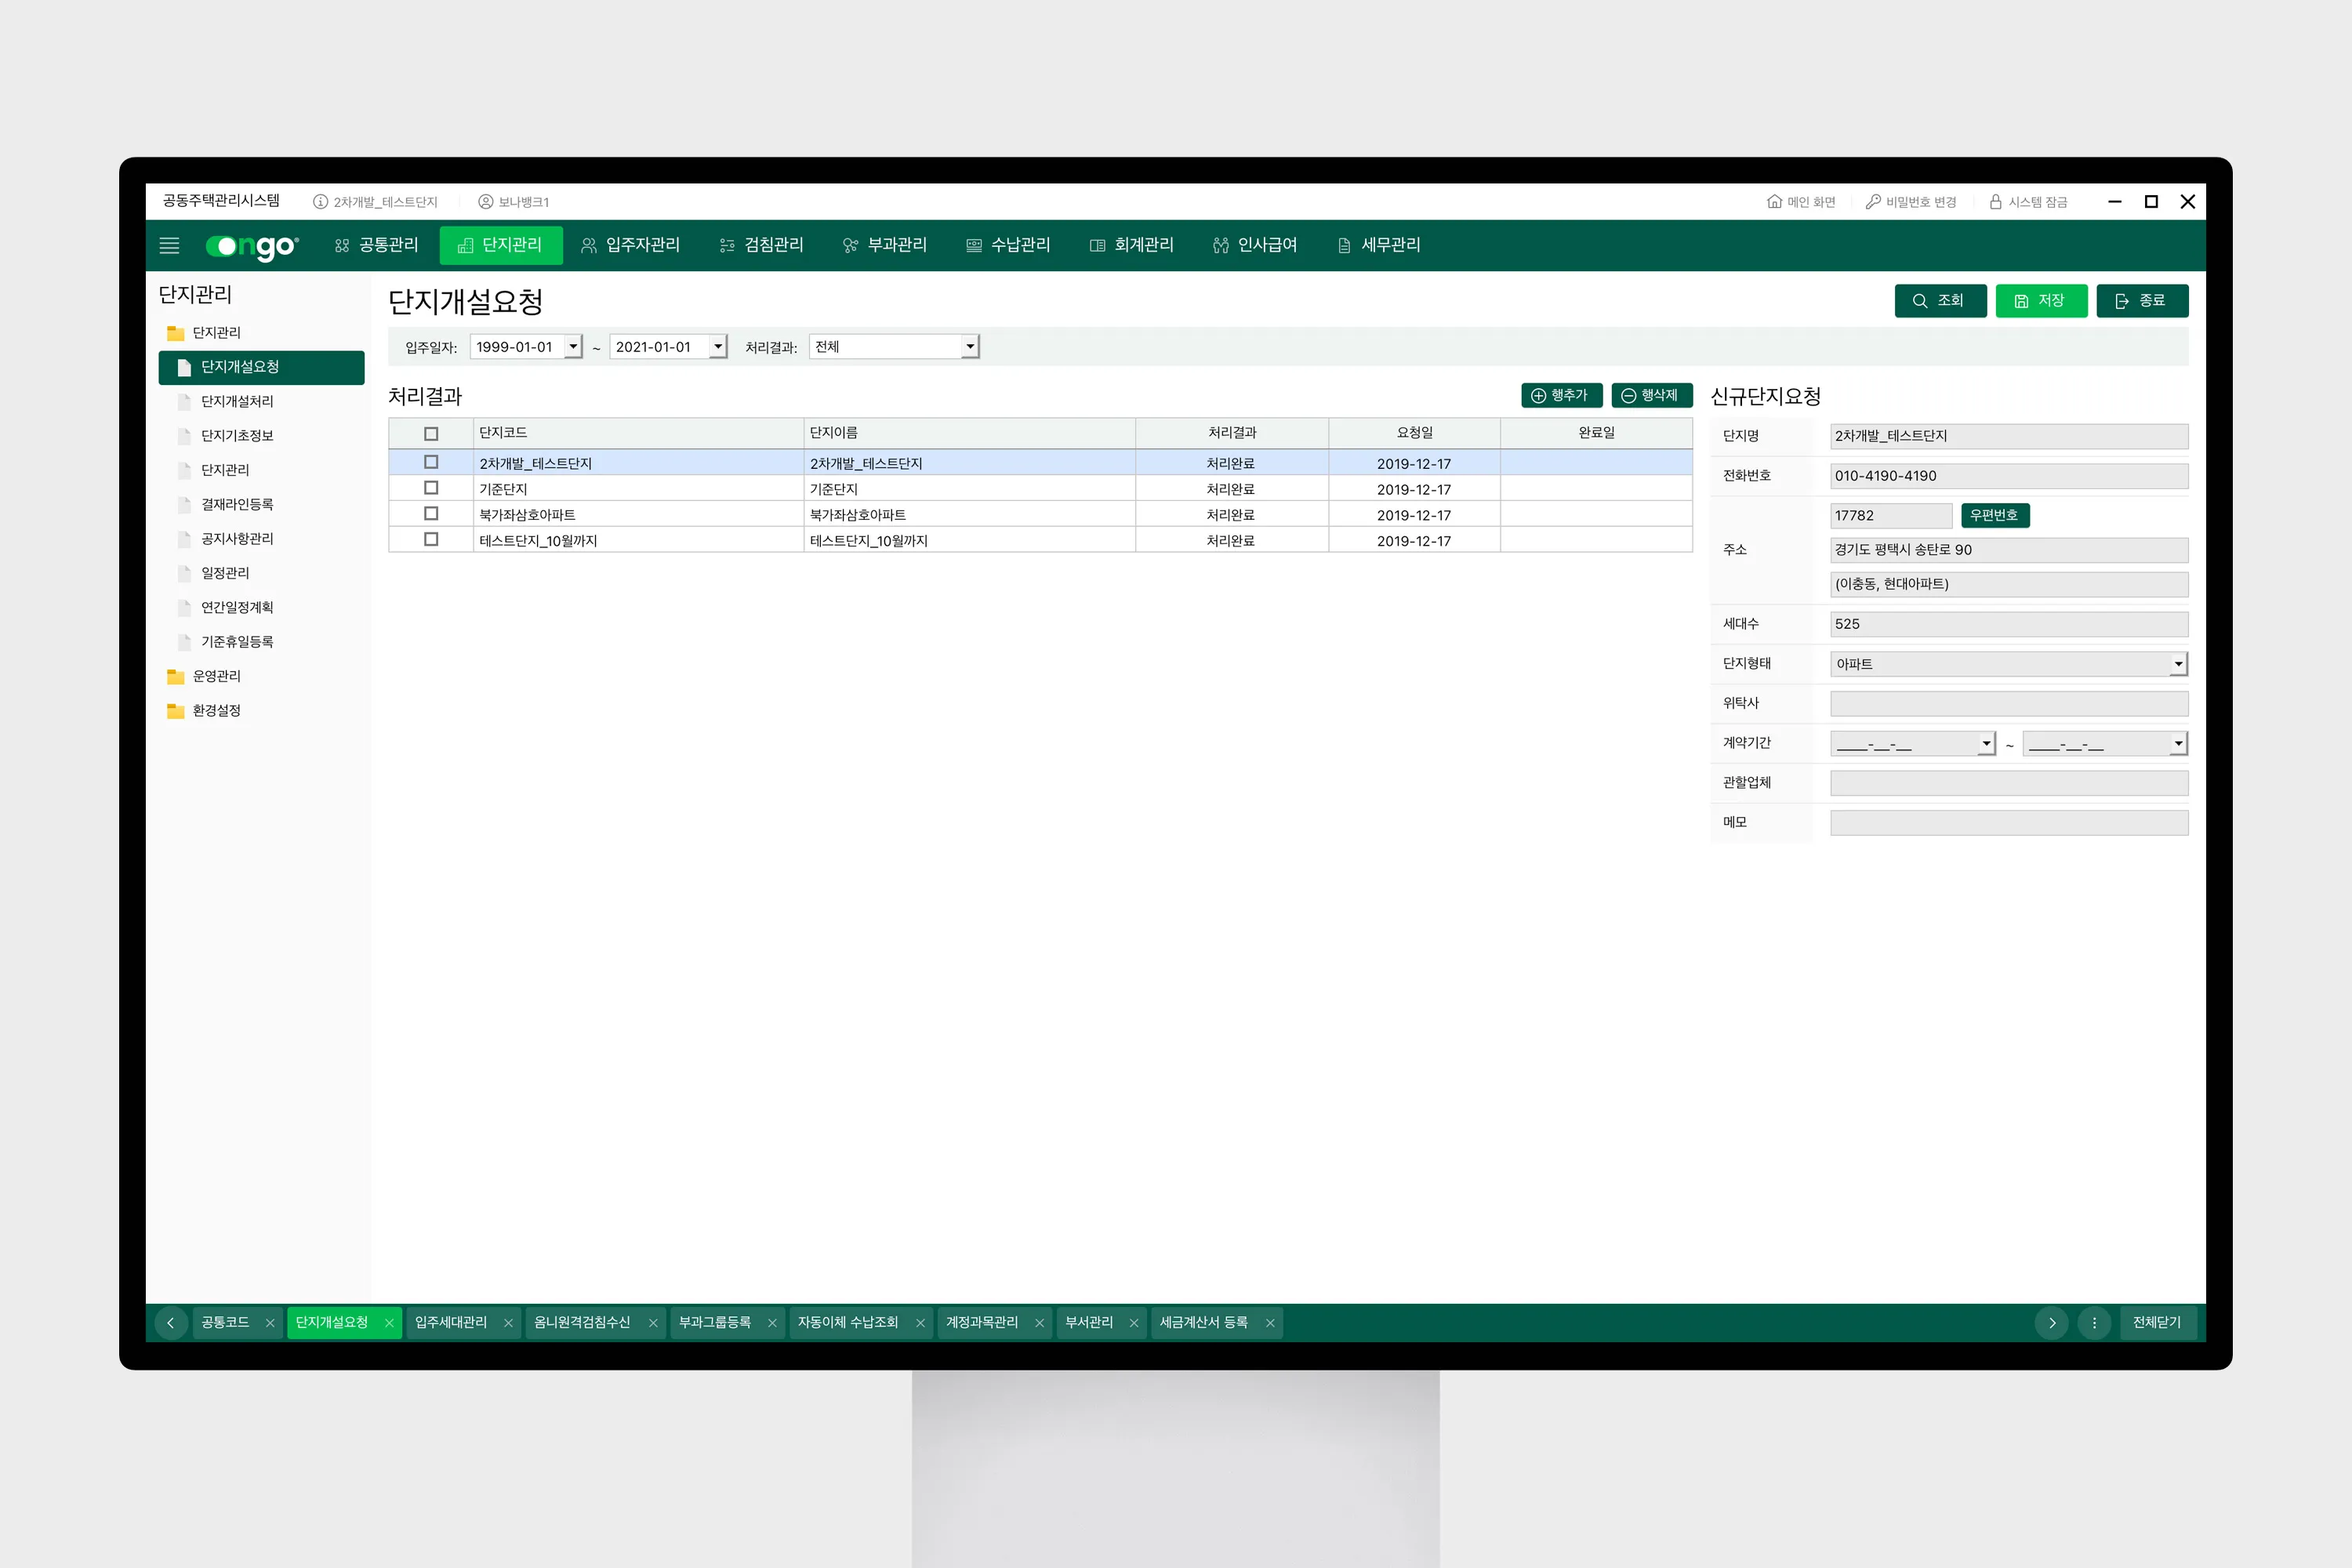Click the 위탁사 input field

tap(2008, 704)
